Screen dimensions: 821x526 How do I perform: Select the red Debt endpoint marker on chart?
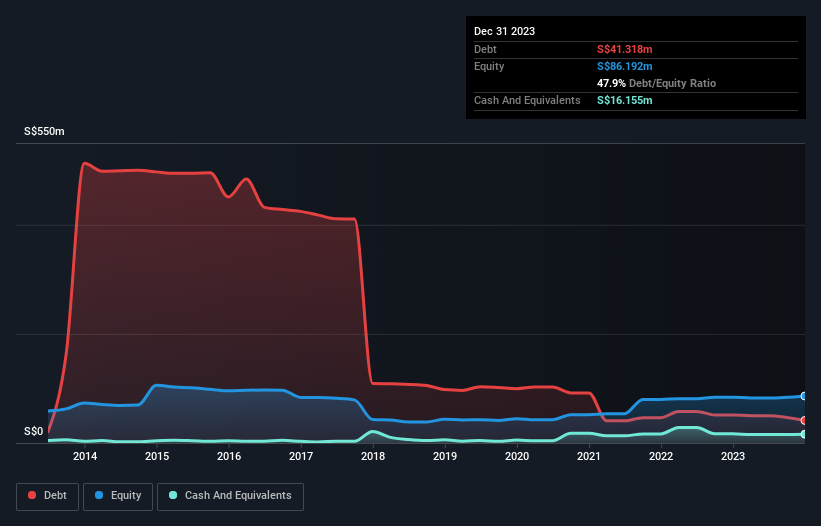coord(804,420)
